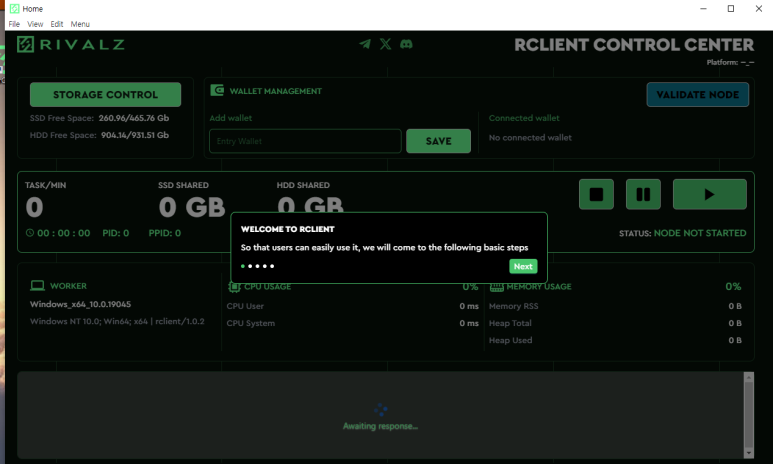Click the Memory Usage icon
This screenshot has width=773, height=464.
(496, 286)
